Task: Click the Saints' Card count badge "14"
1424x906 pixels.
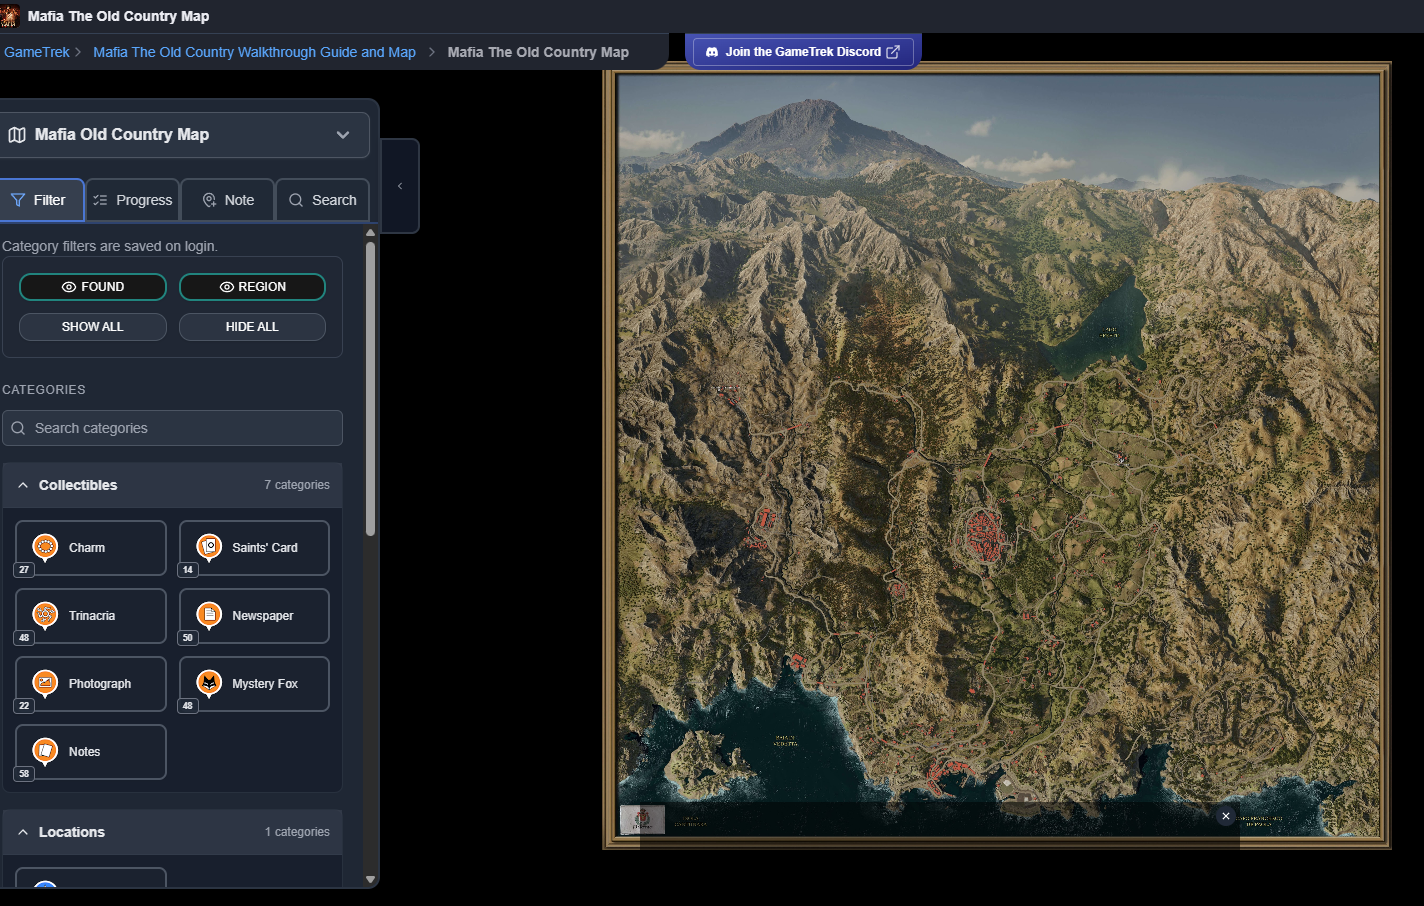Action: (x=188, y=570)
